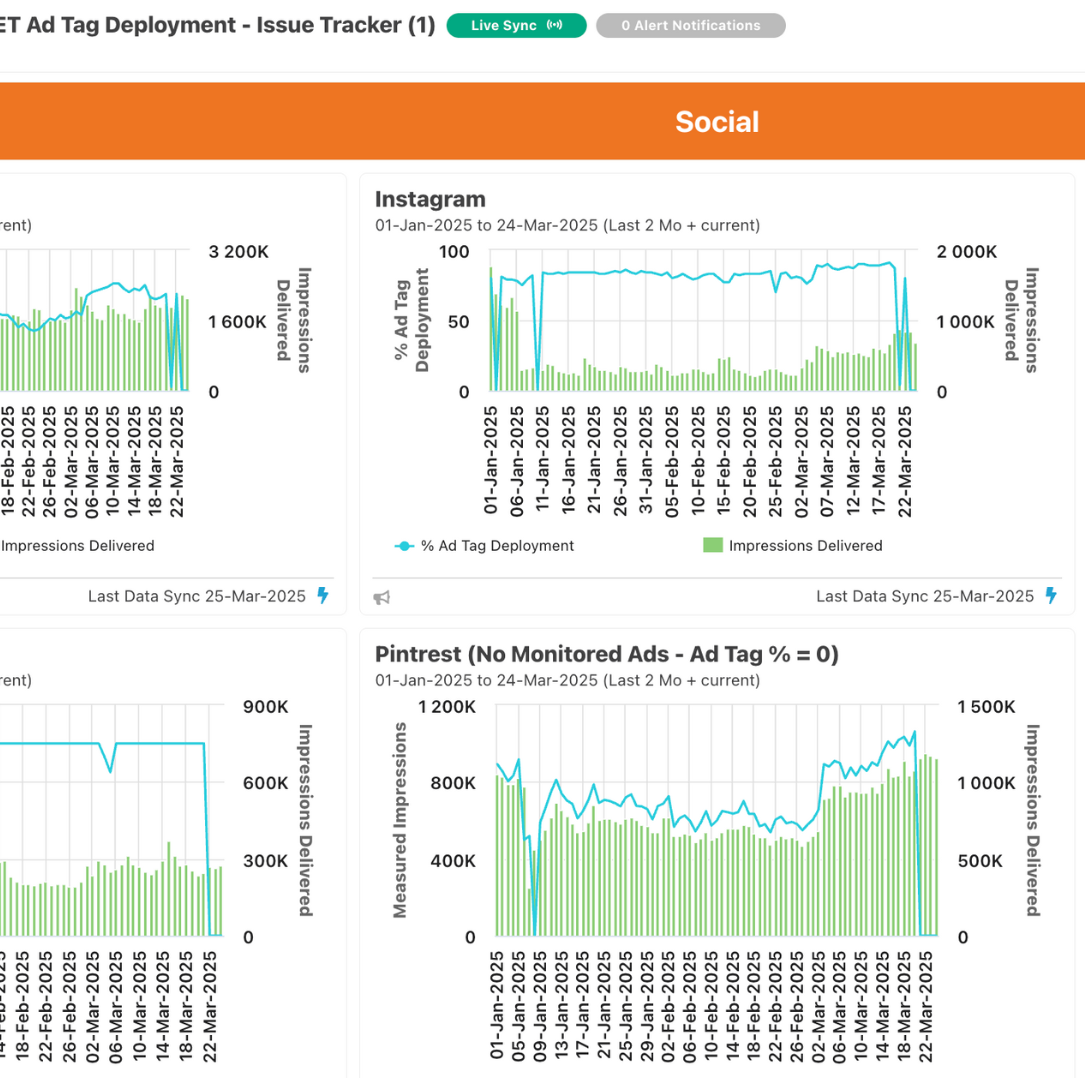The image size is (1085, 1078).
Task: Toggle % Ad Tag Deployment legend in Instagram chart
Action: tap(496, 546)
